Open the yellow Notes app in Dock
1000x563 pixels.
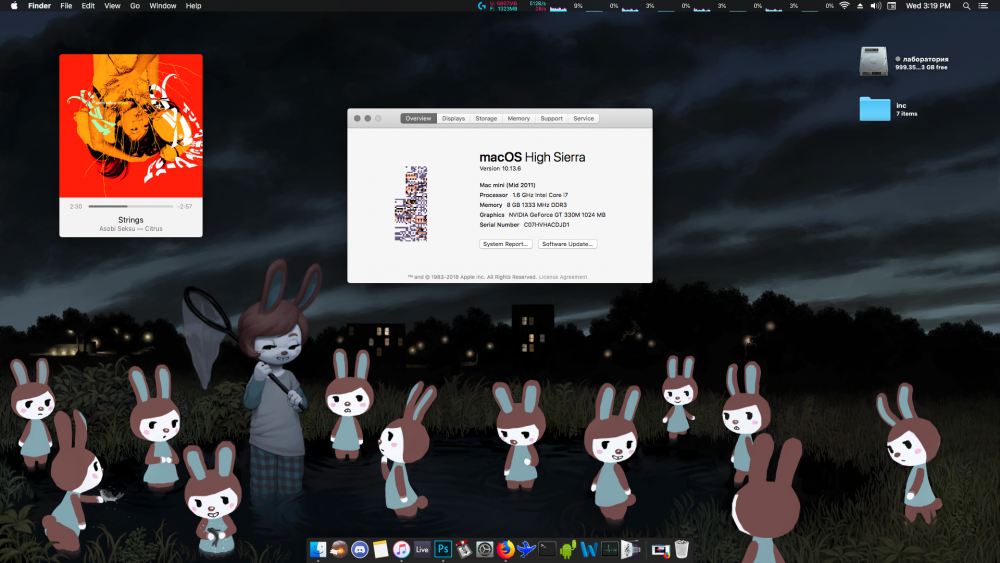(381, 549)
